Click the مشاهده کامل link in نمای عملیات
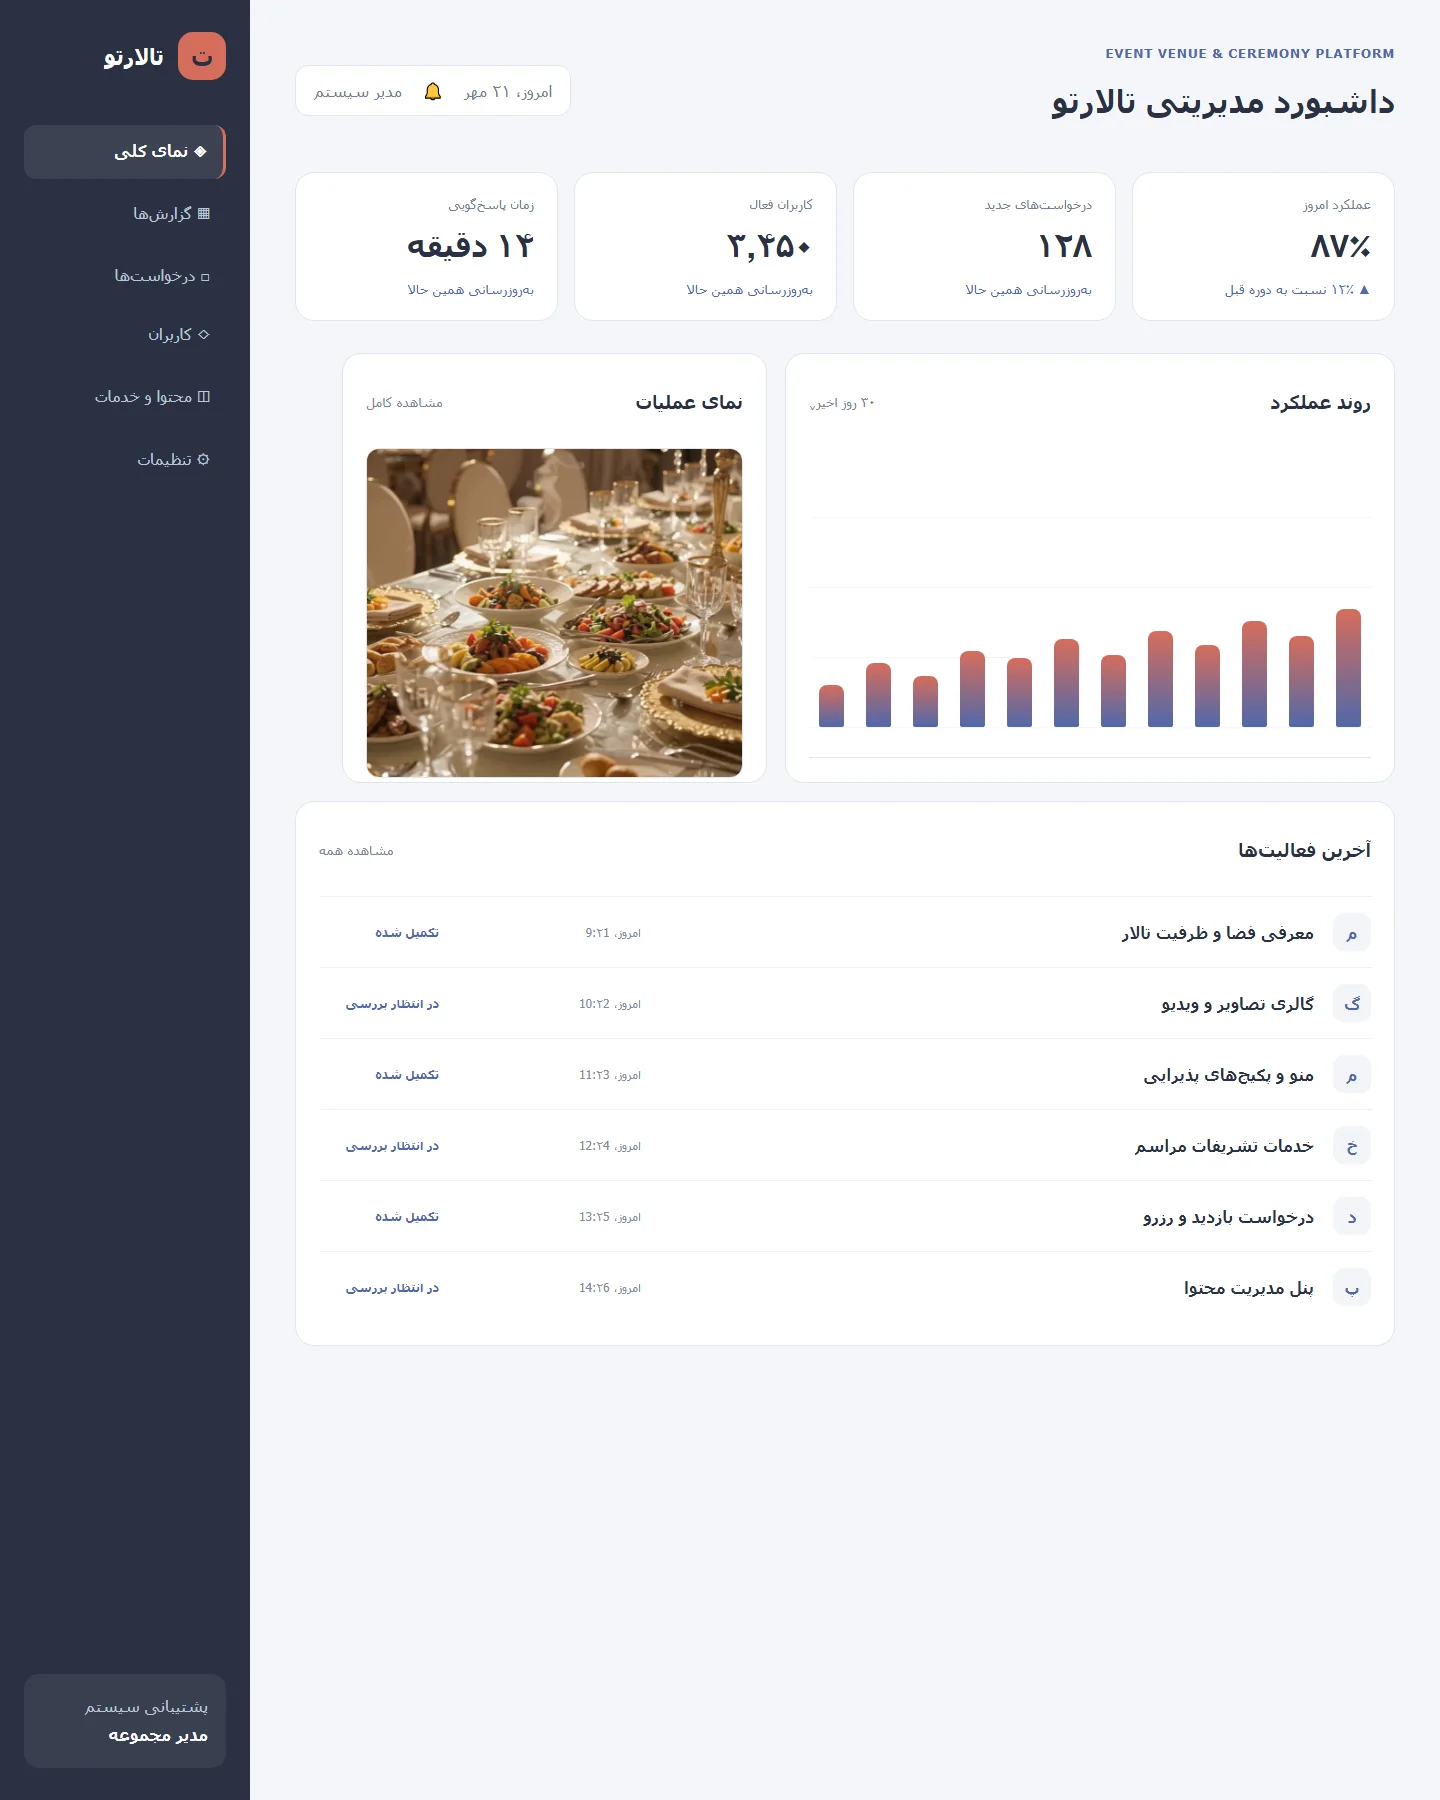Screen dimensions: 1440x1800 pyautogui.click(x=404, y=403)
